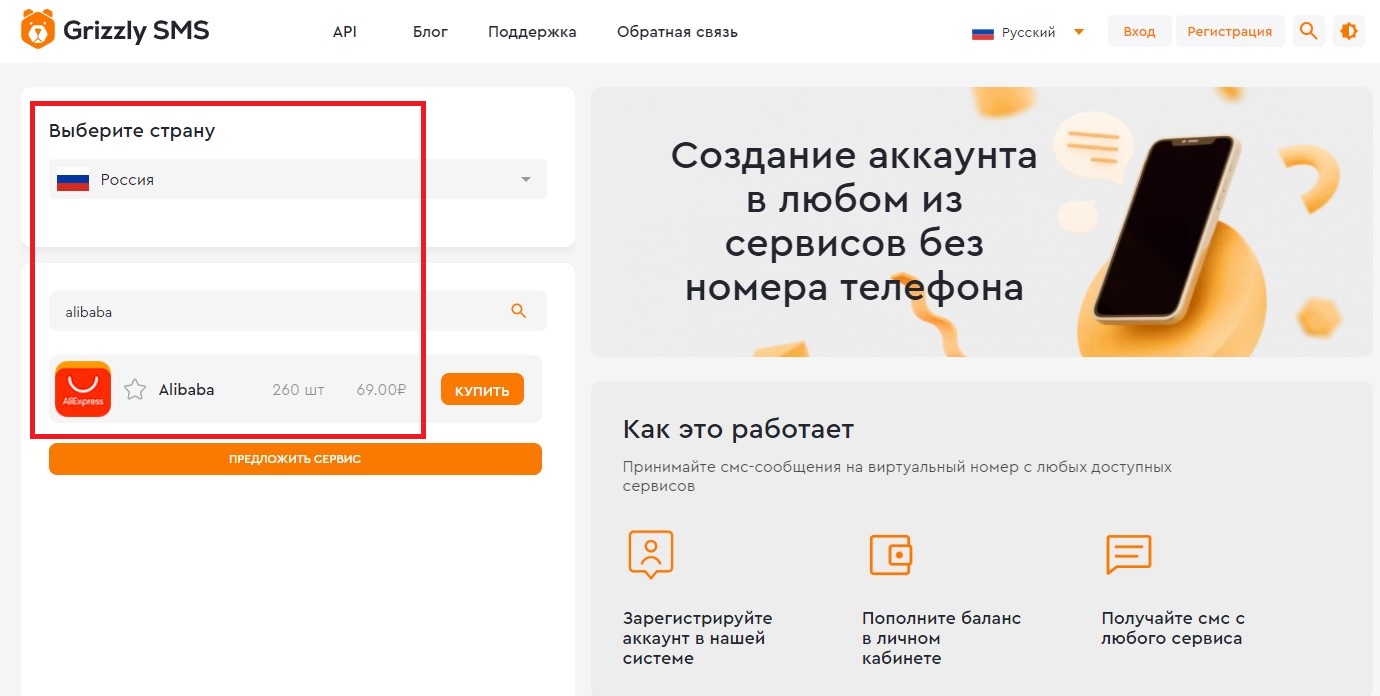This screenshot has height=696, width=1380.
Task: Click the Создание аккаунта banner headline
Action: pyautogui.click(x=854, y=221)
